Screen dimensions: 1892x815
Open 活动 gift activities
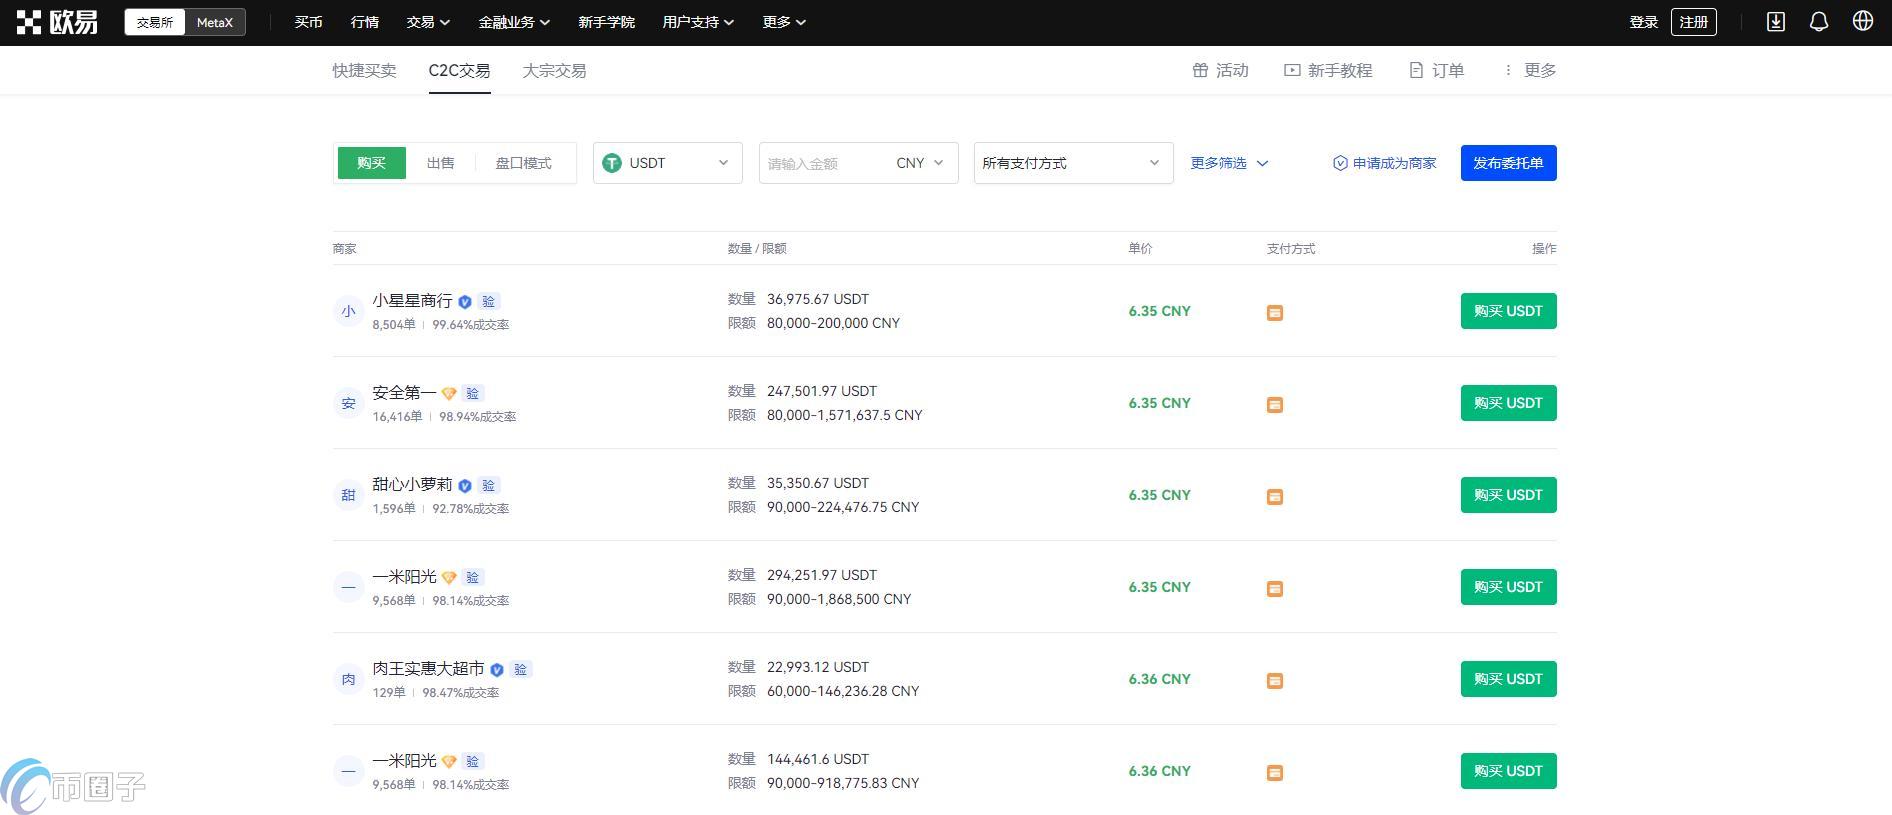point(1221,70)
